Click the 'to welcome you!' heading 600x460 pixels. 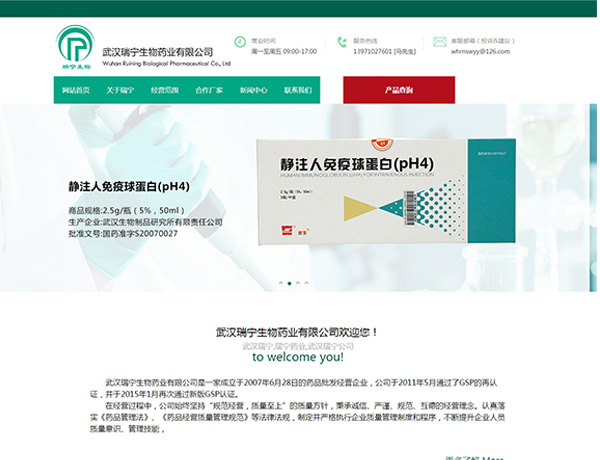pos(298,357)
